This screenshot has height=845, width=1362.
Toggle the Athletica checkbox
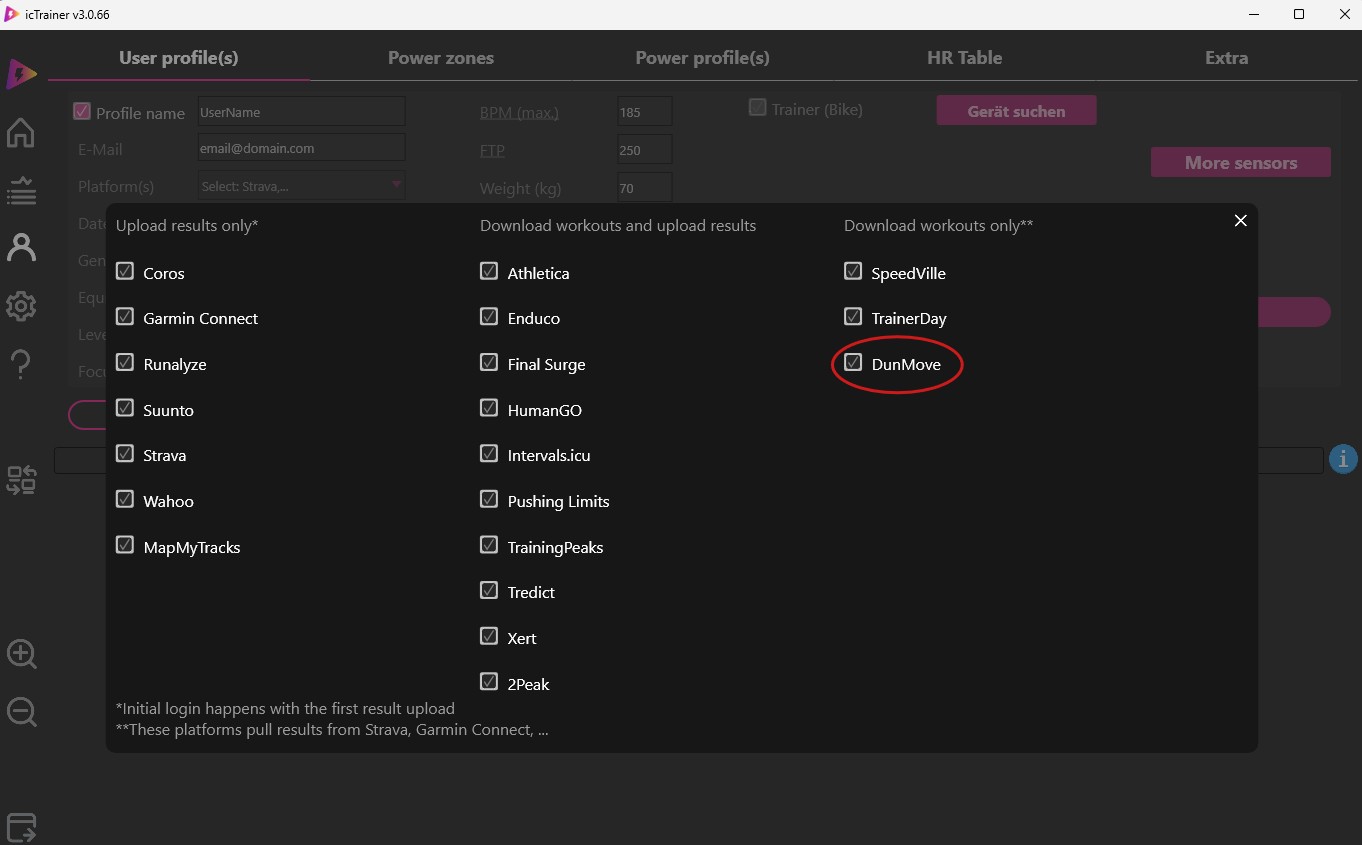click(489, 271)
